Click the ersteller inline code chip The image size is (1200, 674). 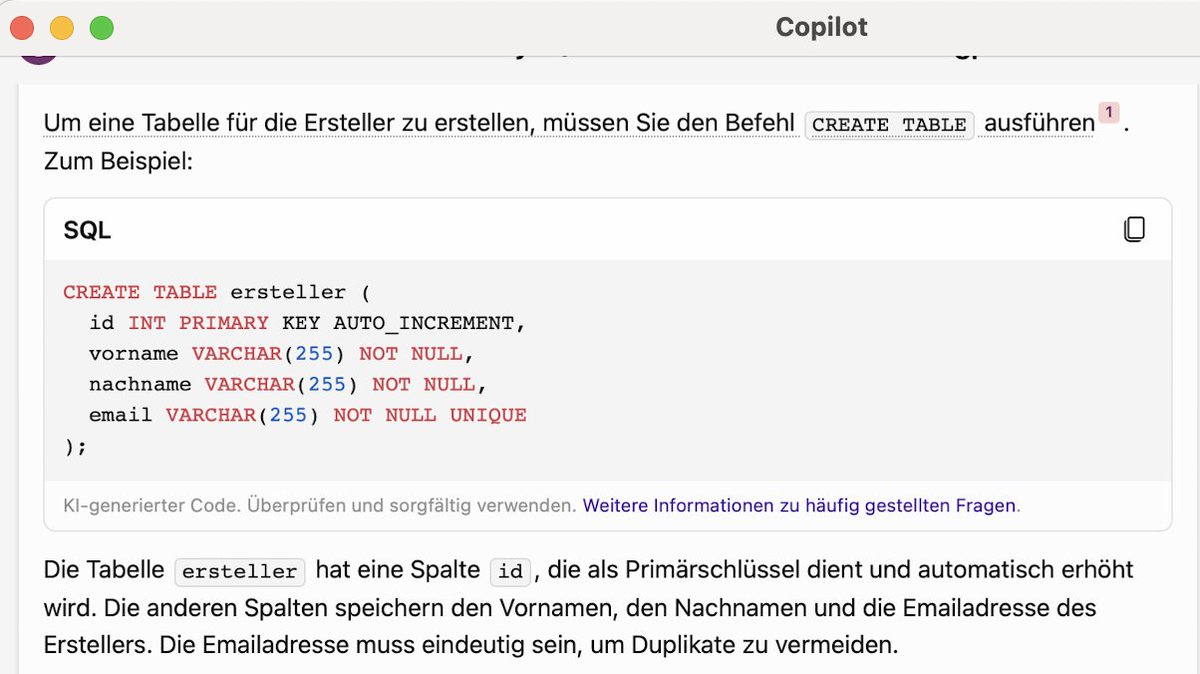[239, 571]
